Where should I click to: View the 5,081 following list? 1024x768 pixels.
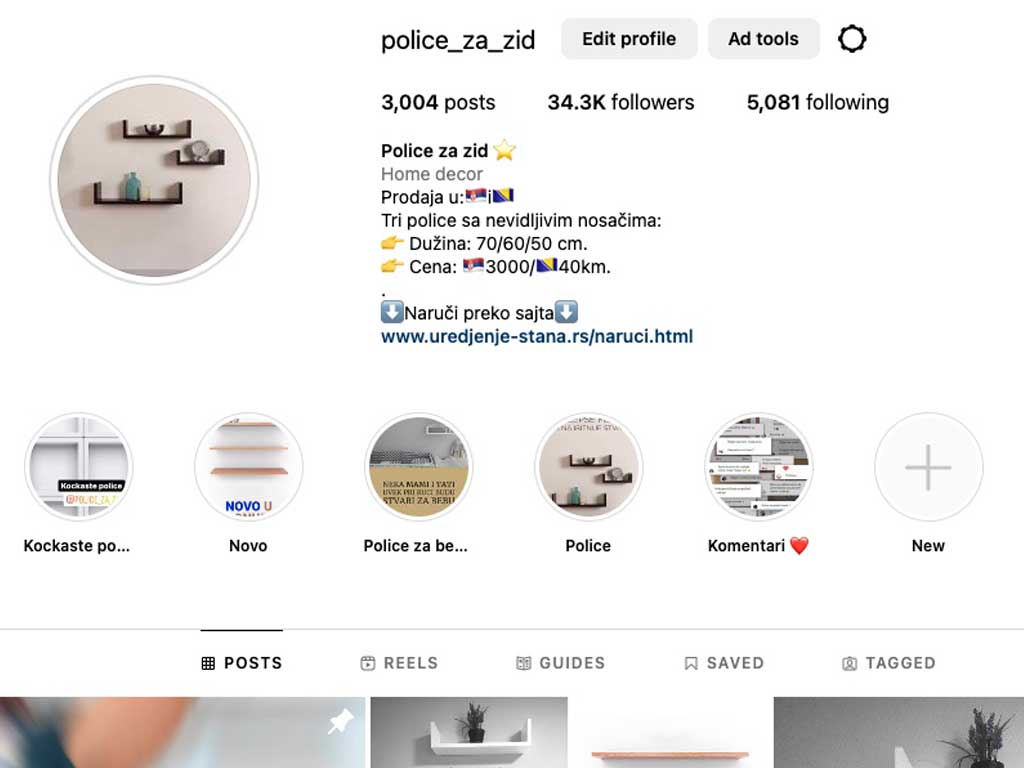click(818, 103)
